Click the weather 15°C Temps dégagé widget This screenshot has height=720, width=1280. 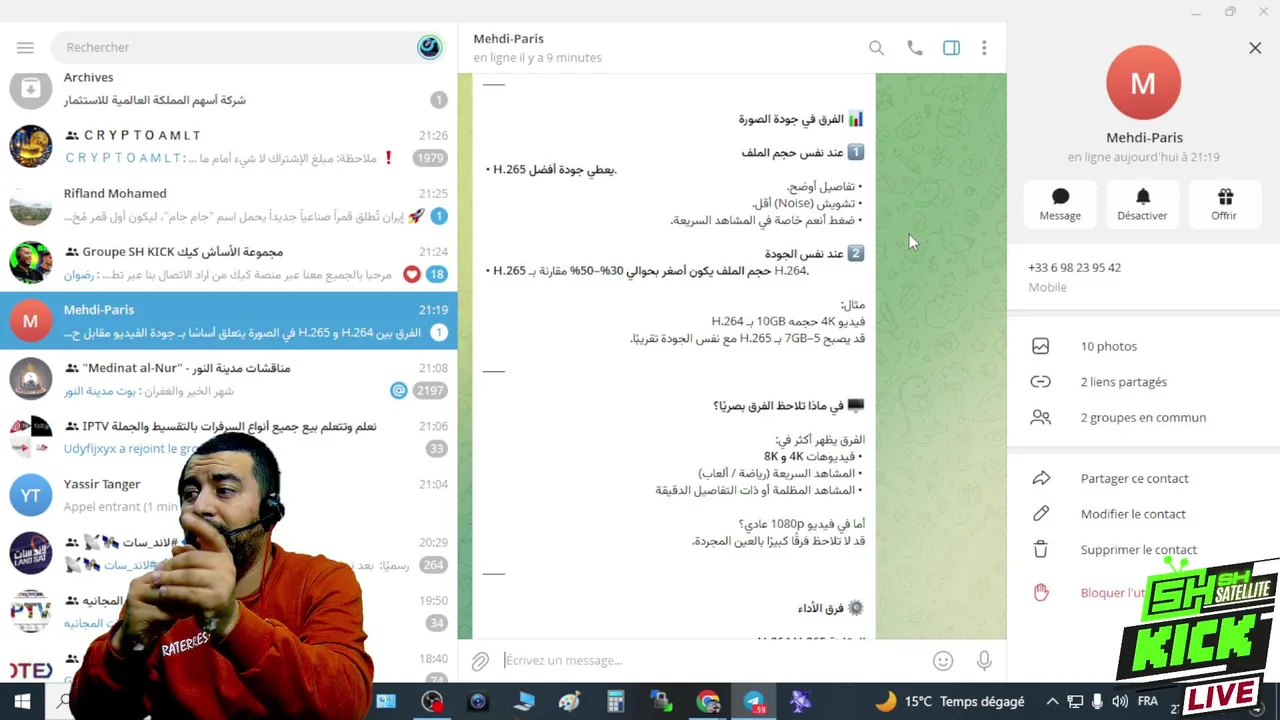pos(950,702)
